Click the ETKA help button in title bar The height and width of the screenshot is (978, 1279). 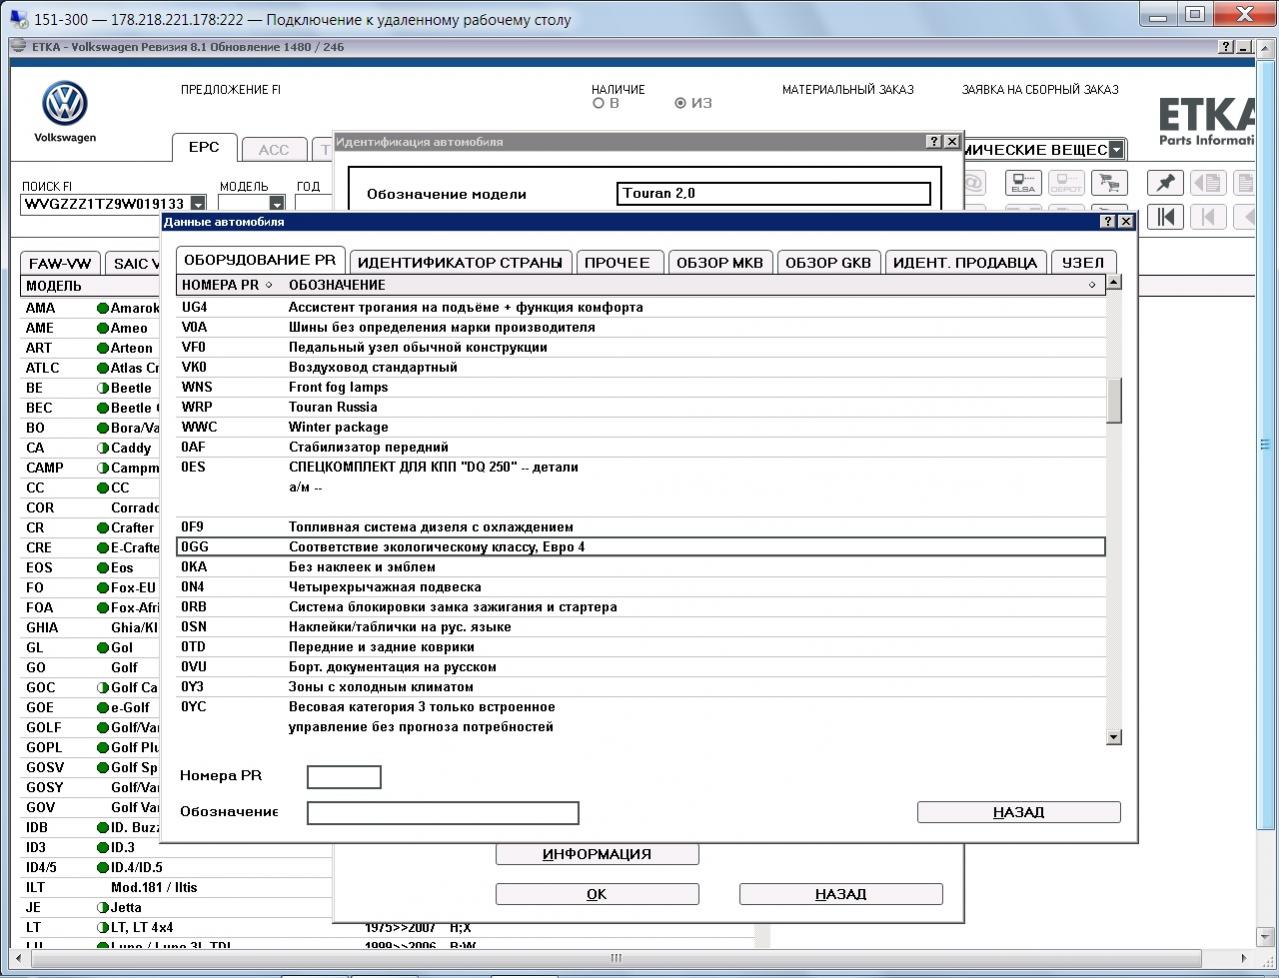click(x=1226, y=47)
